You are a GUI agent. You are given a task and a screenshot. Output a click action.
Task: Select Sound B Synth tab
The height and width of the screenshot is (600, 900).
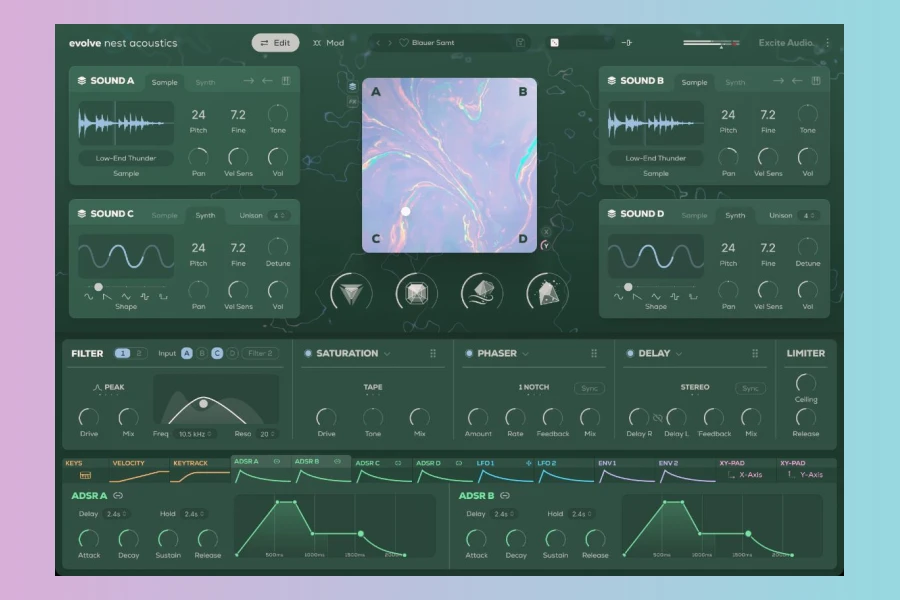735,82
